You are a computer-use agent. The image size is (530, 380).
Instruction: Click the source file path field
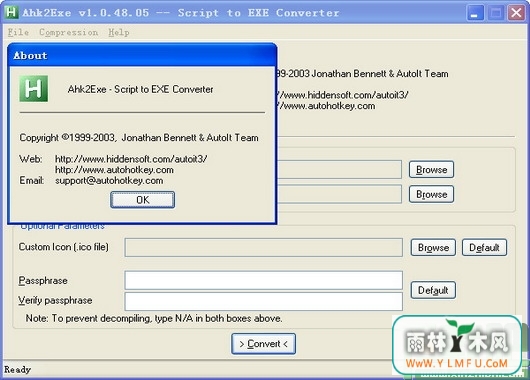(339, 169)
